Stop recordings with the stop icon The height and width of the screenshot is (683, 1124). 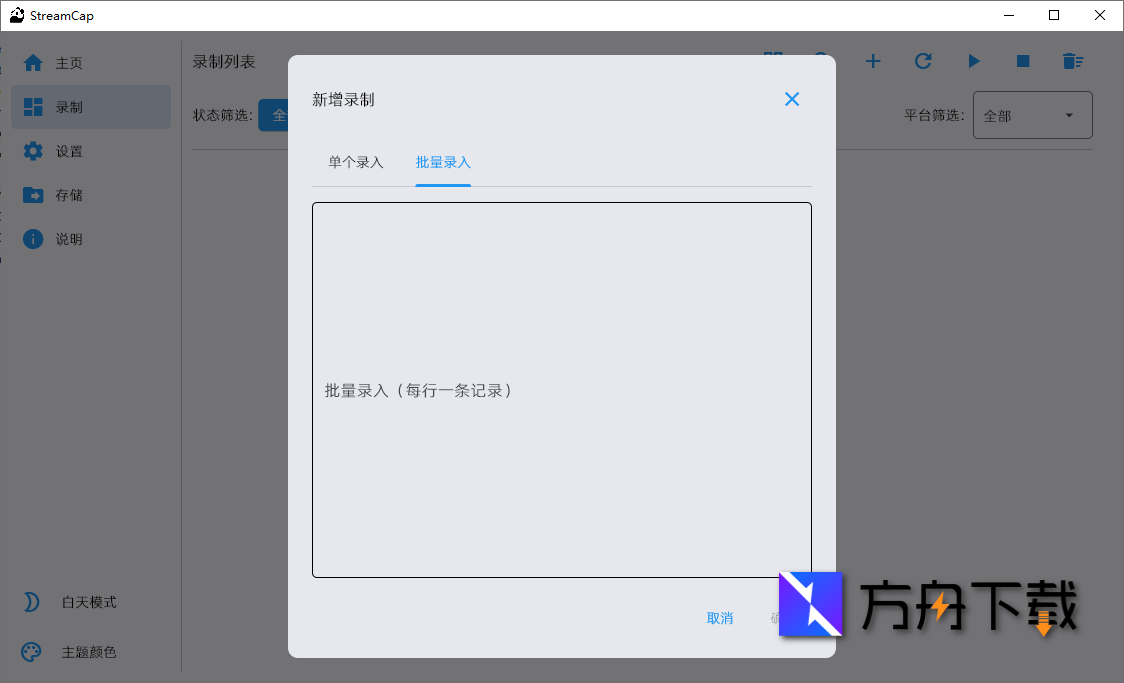[1023, 61]
